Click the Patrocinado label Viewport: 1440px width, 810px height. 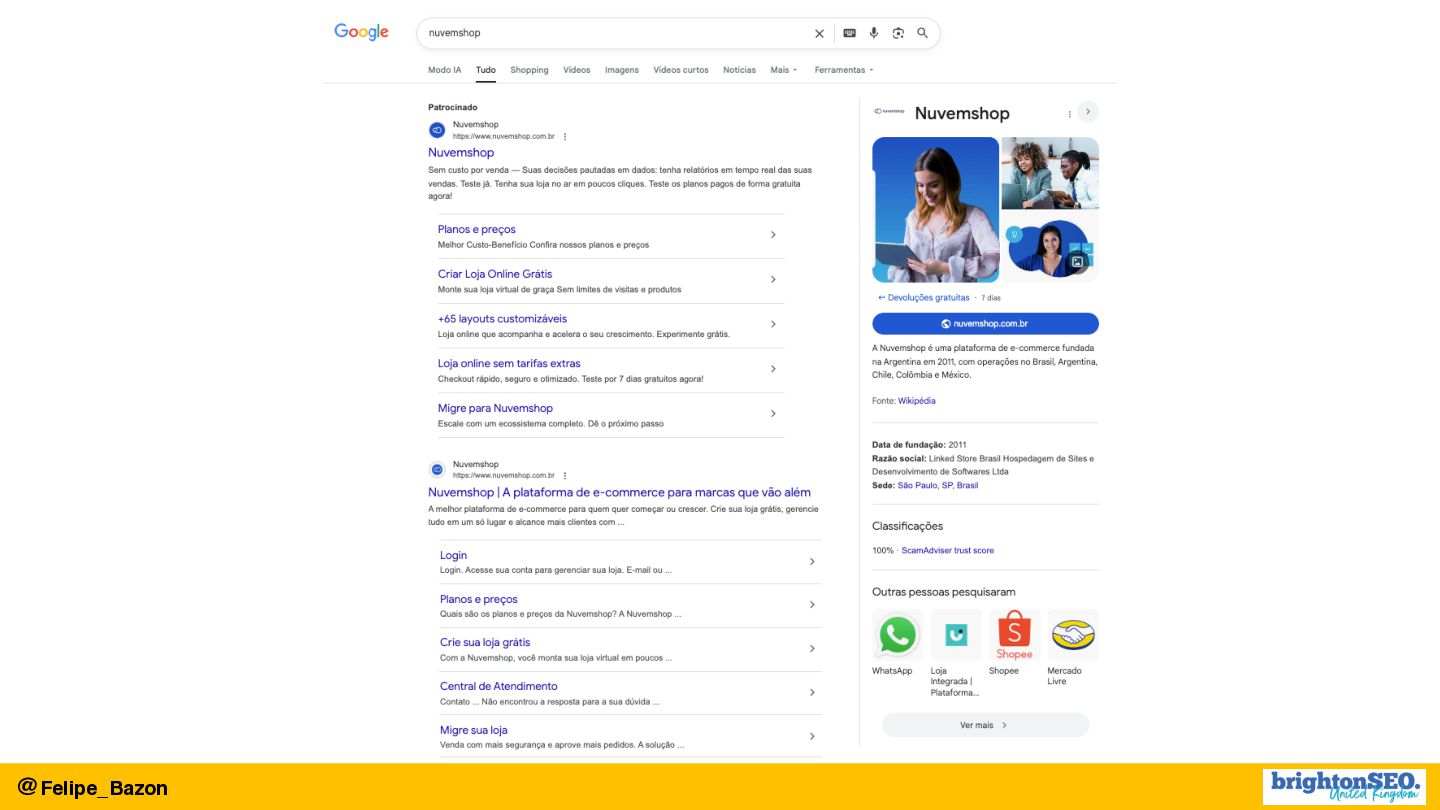[453, 107]
